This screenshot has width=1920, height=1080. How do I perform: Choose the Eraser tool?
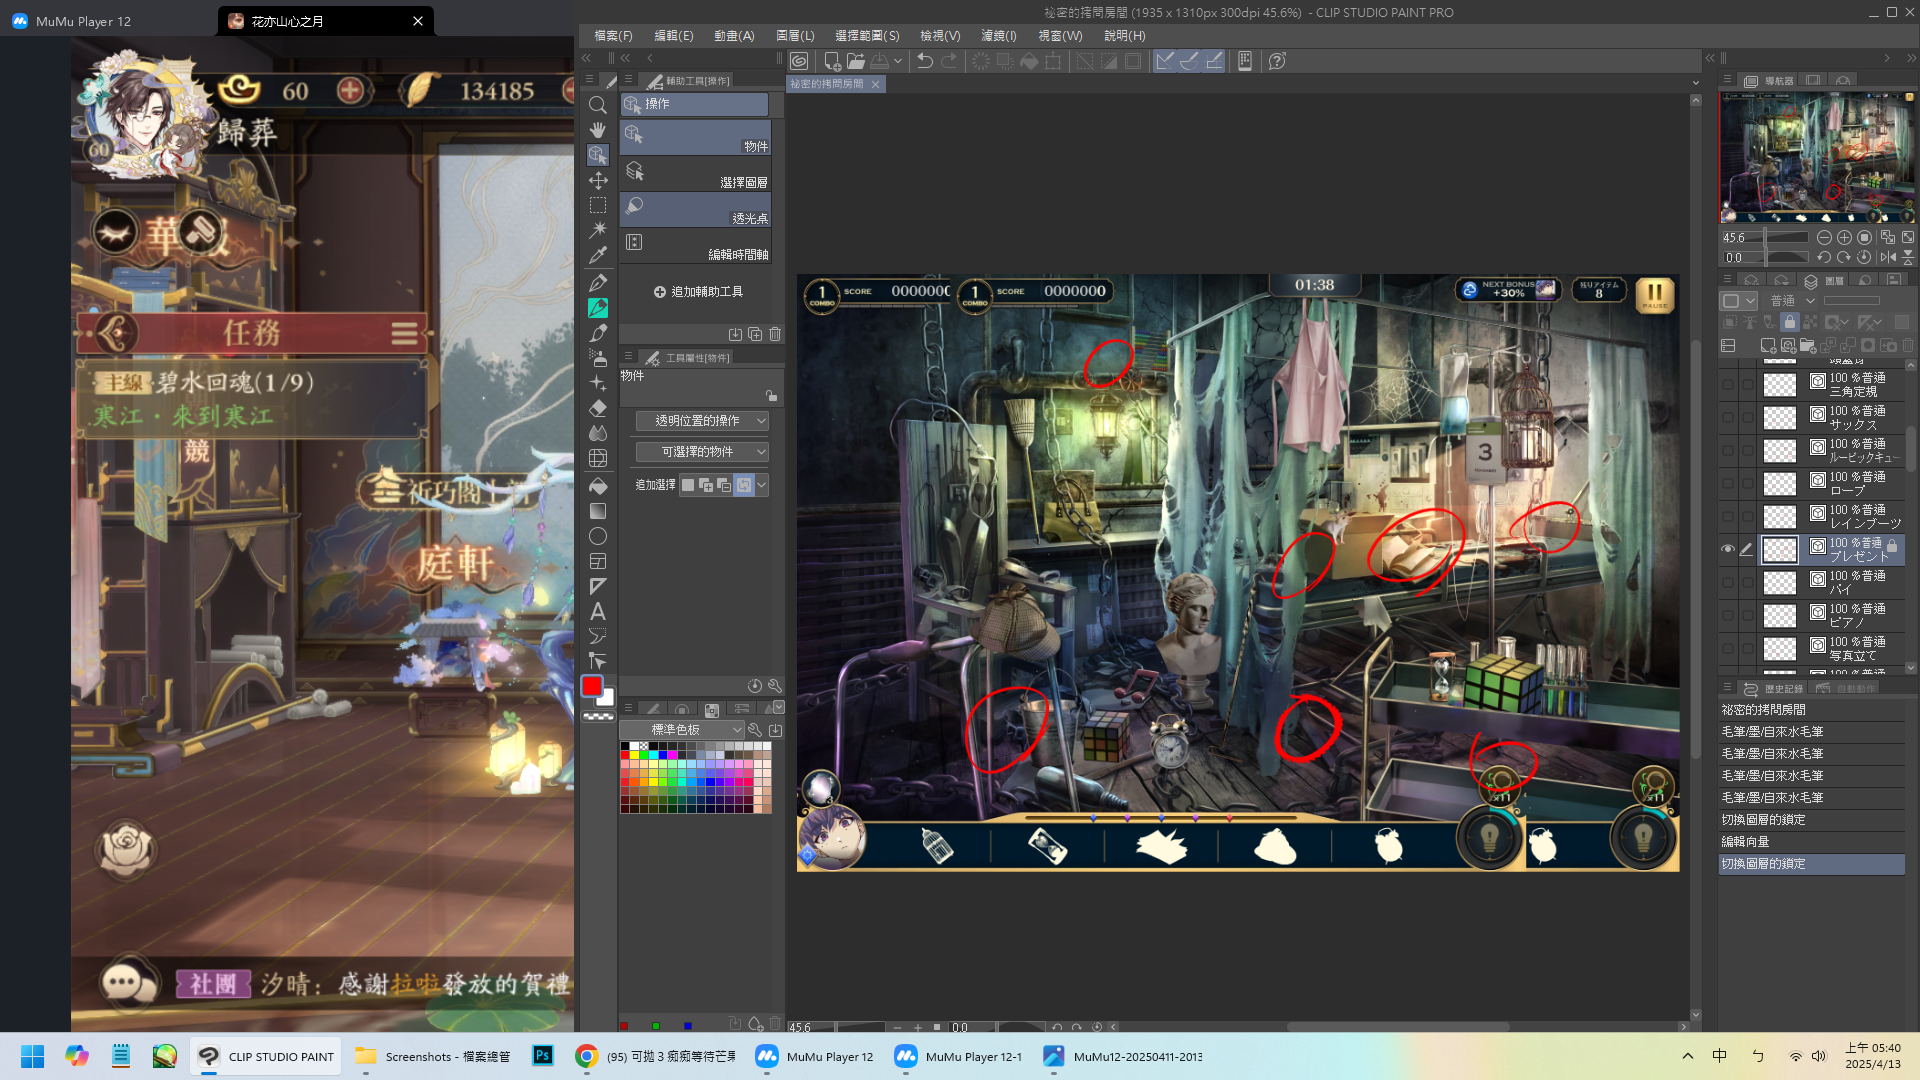point(598,408)
